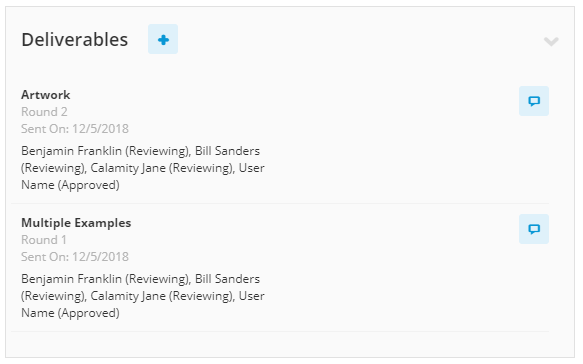Add a new deliverable with plus button

click(x=163, y=39)
